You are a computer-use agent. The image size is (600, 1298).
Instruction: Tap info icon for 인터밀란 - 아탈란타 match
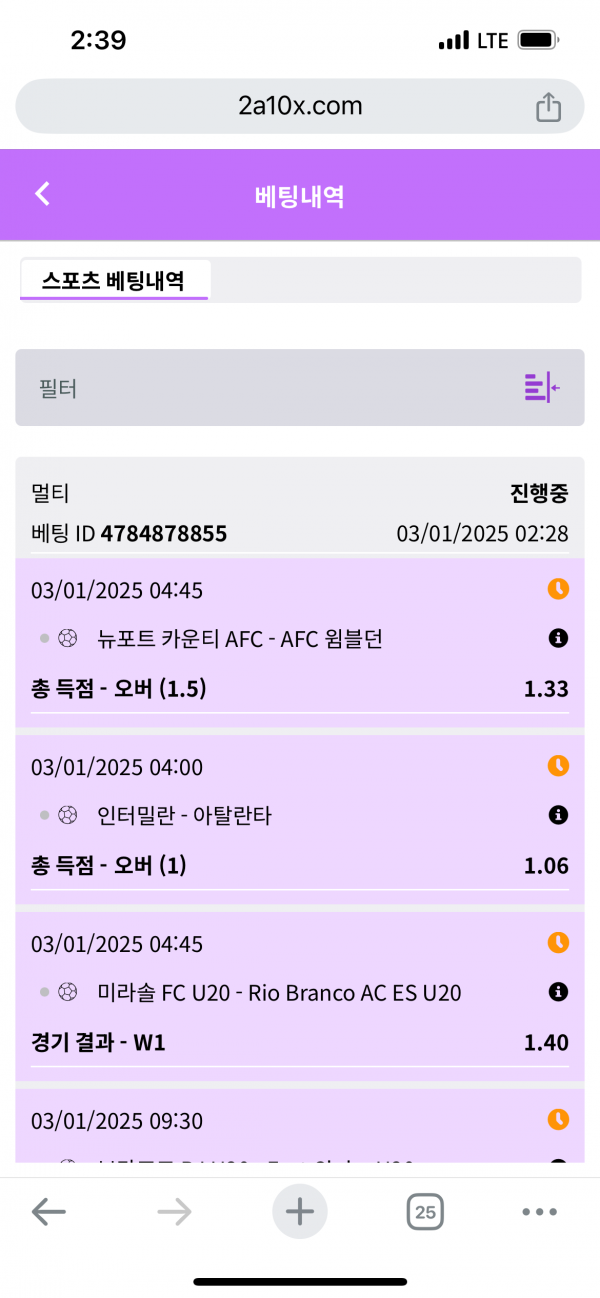(x=558, y=816)
